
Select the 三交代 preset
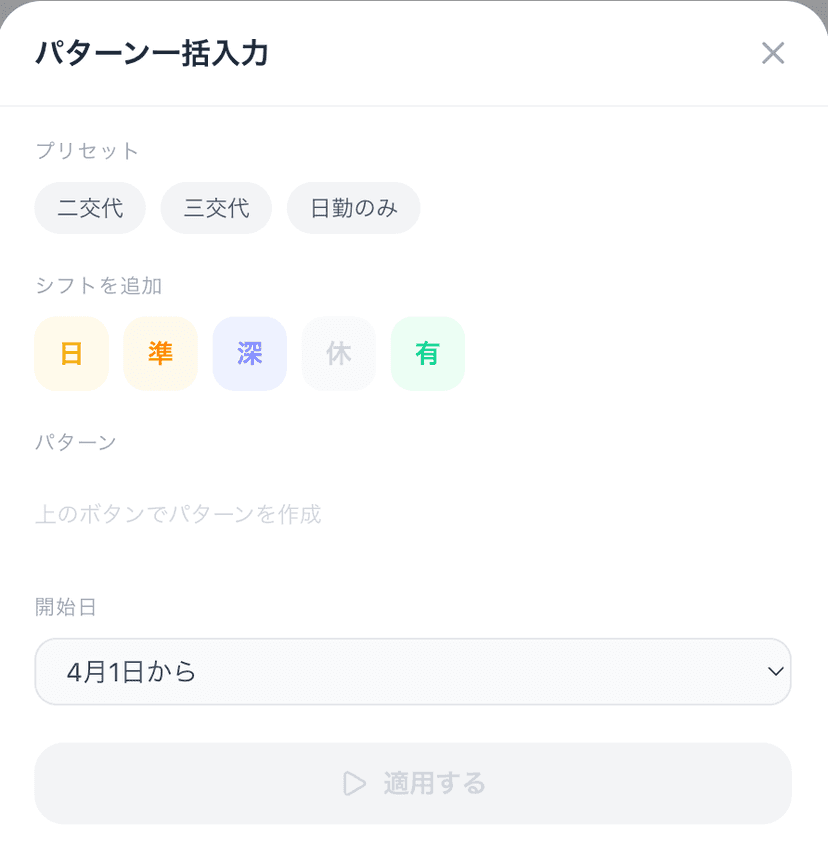coord(216,208)
